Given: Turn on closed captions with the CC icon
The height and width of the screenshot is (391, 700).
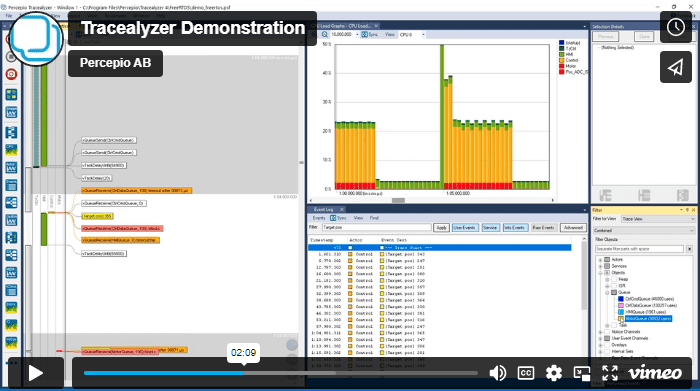Looking at the screenshot, I should 525,373.
